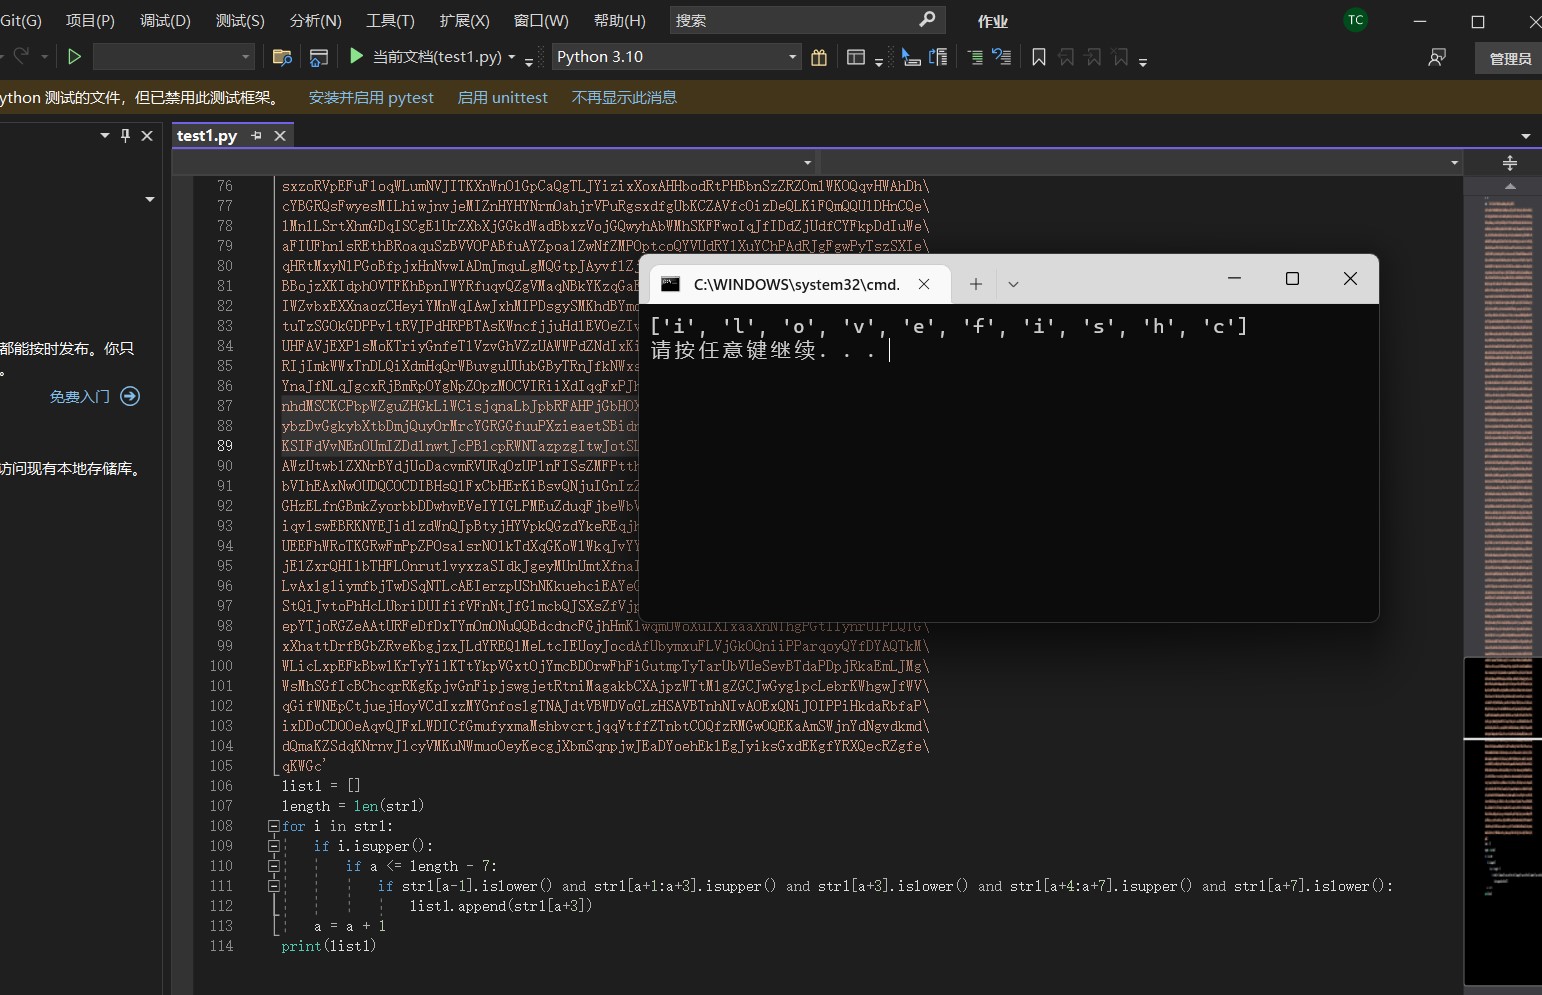Open the left navigation dropdown above editor

click(x=807, y=162)
